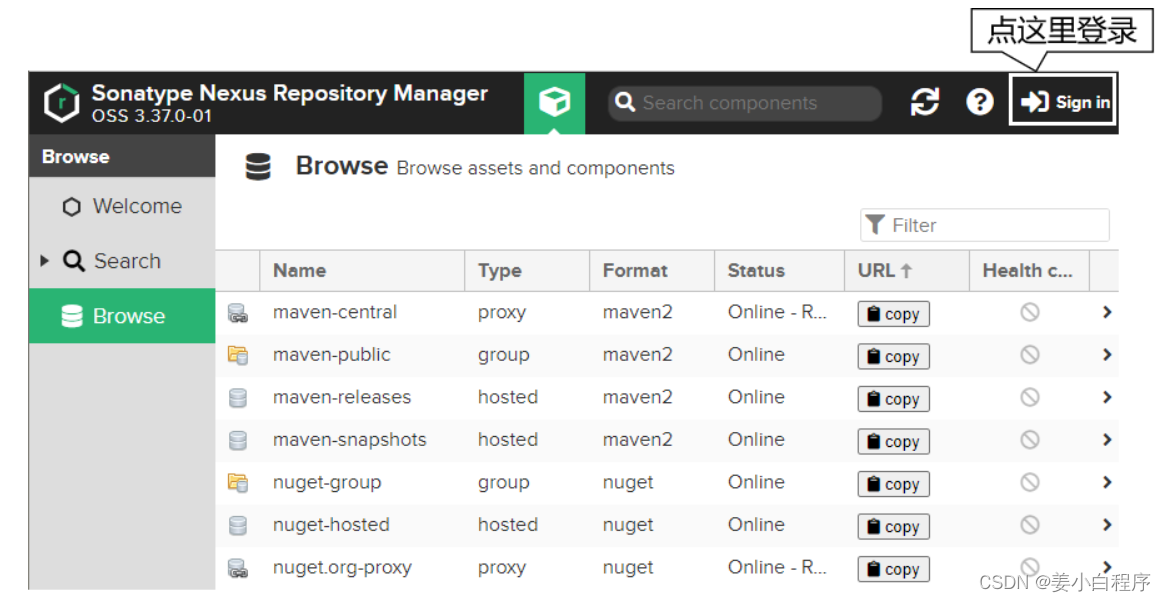
Task: Click the Sign in button
Action: click(x=1065, y=102)
